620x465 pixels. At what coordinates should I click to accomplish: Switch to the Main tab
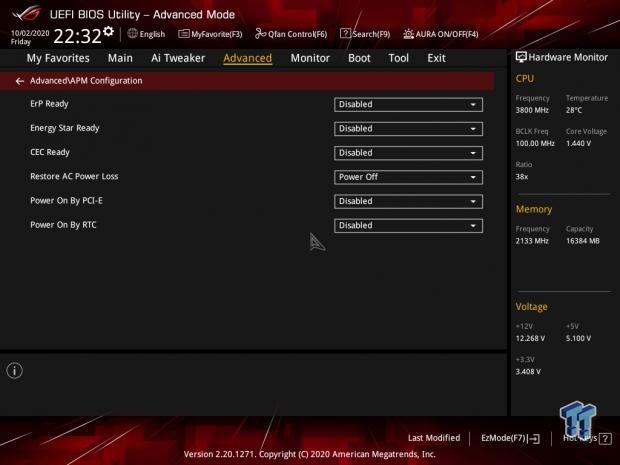[120, 58]
